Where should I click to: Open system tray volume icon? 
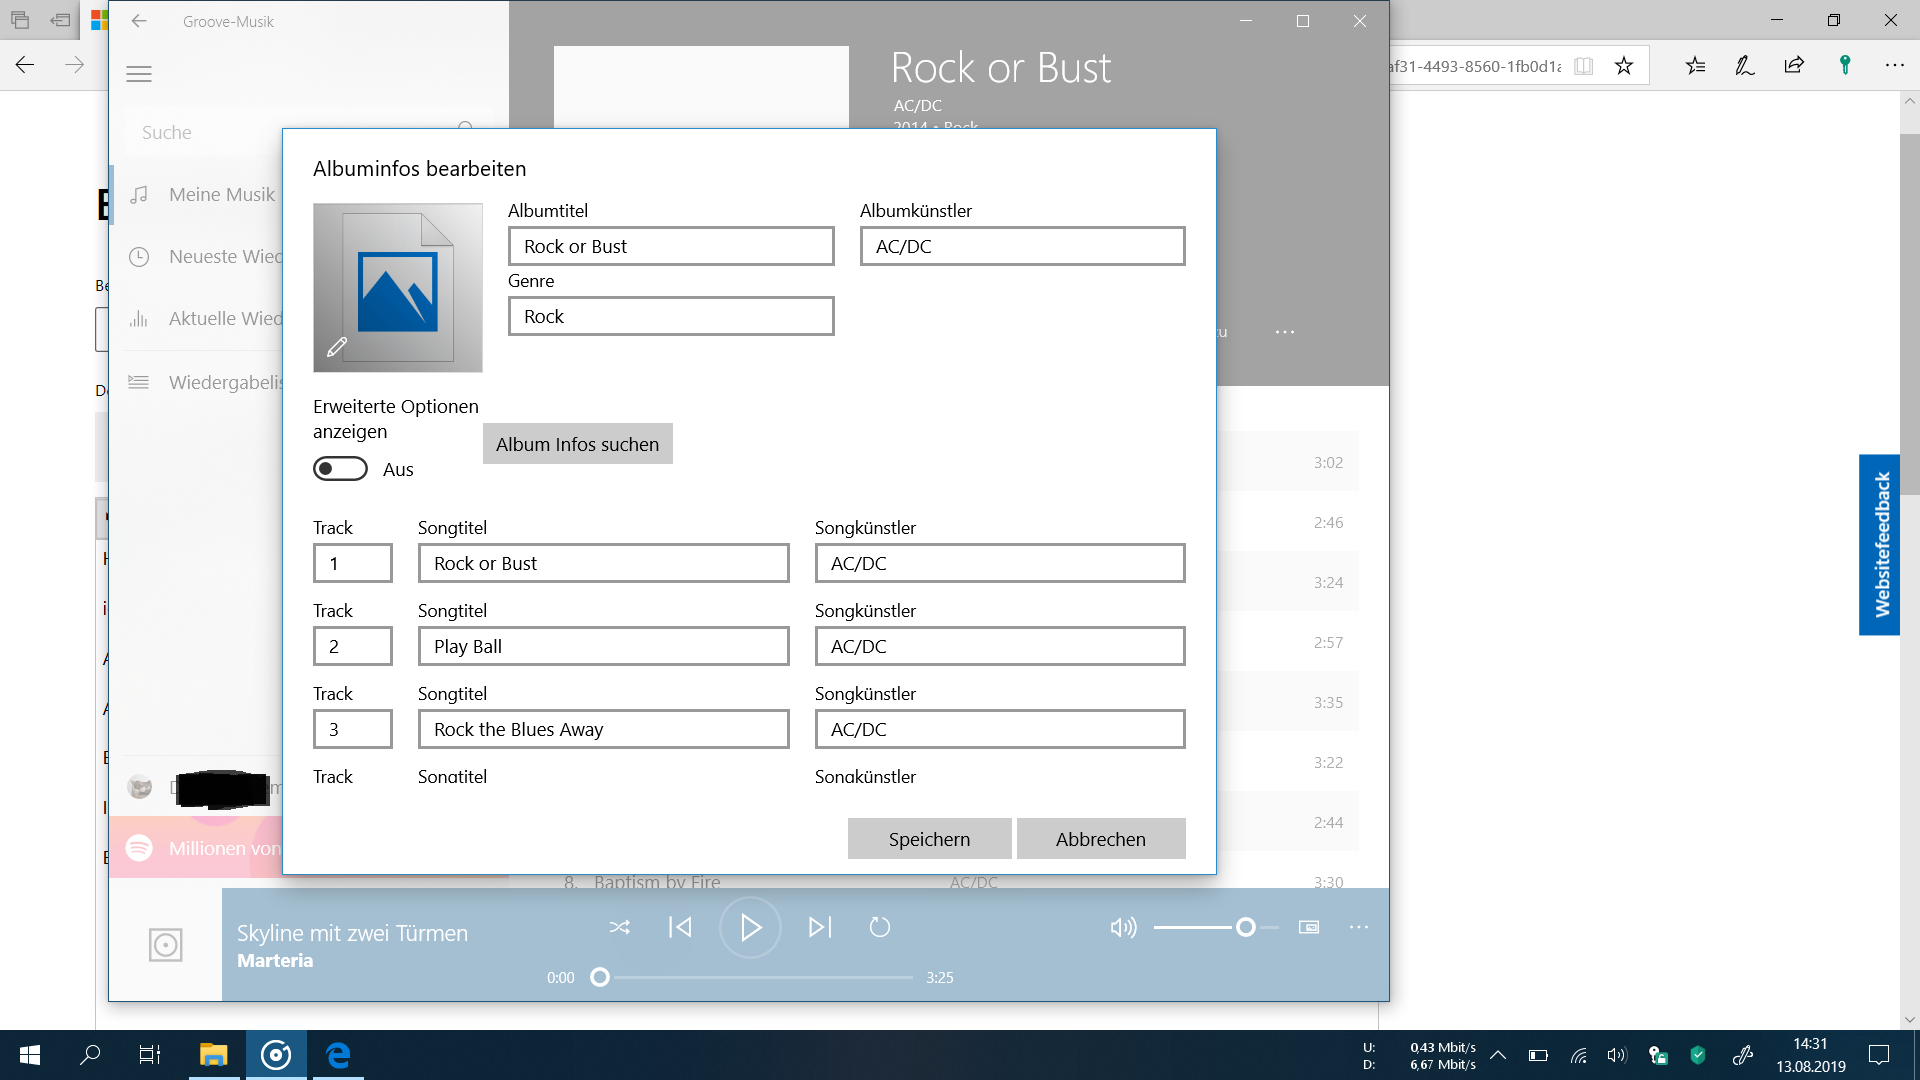click(x=1617, y=1055)
